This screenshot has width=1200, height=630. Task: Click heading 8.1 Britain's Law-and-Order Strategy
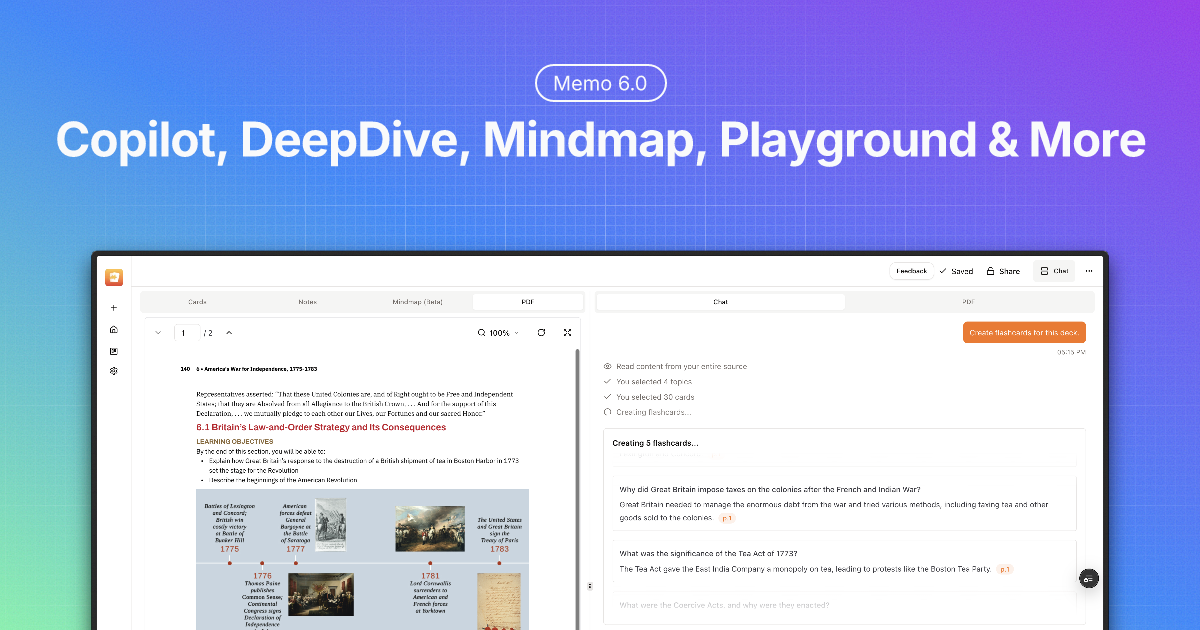(321, 427)
